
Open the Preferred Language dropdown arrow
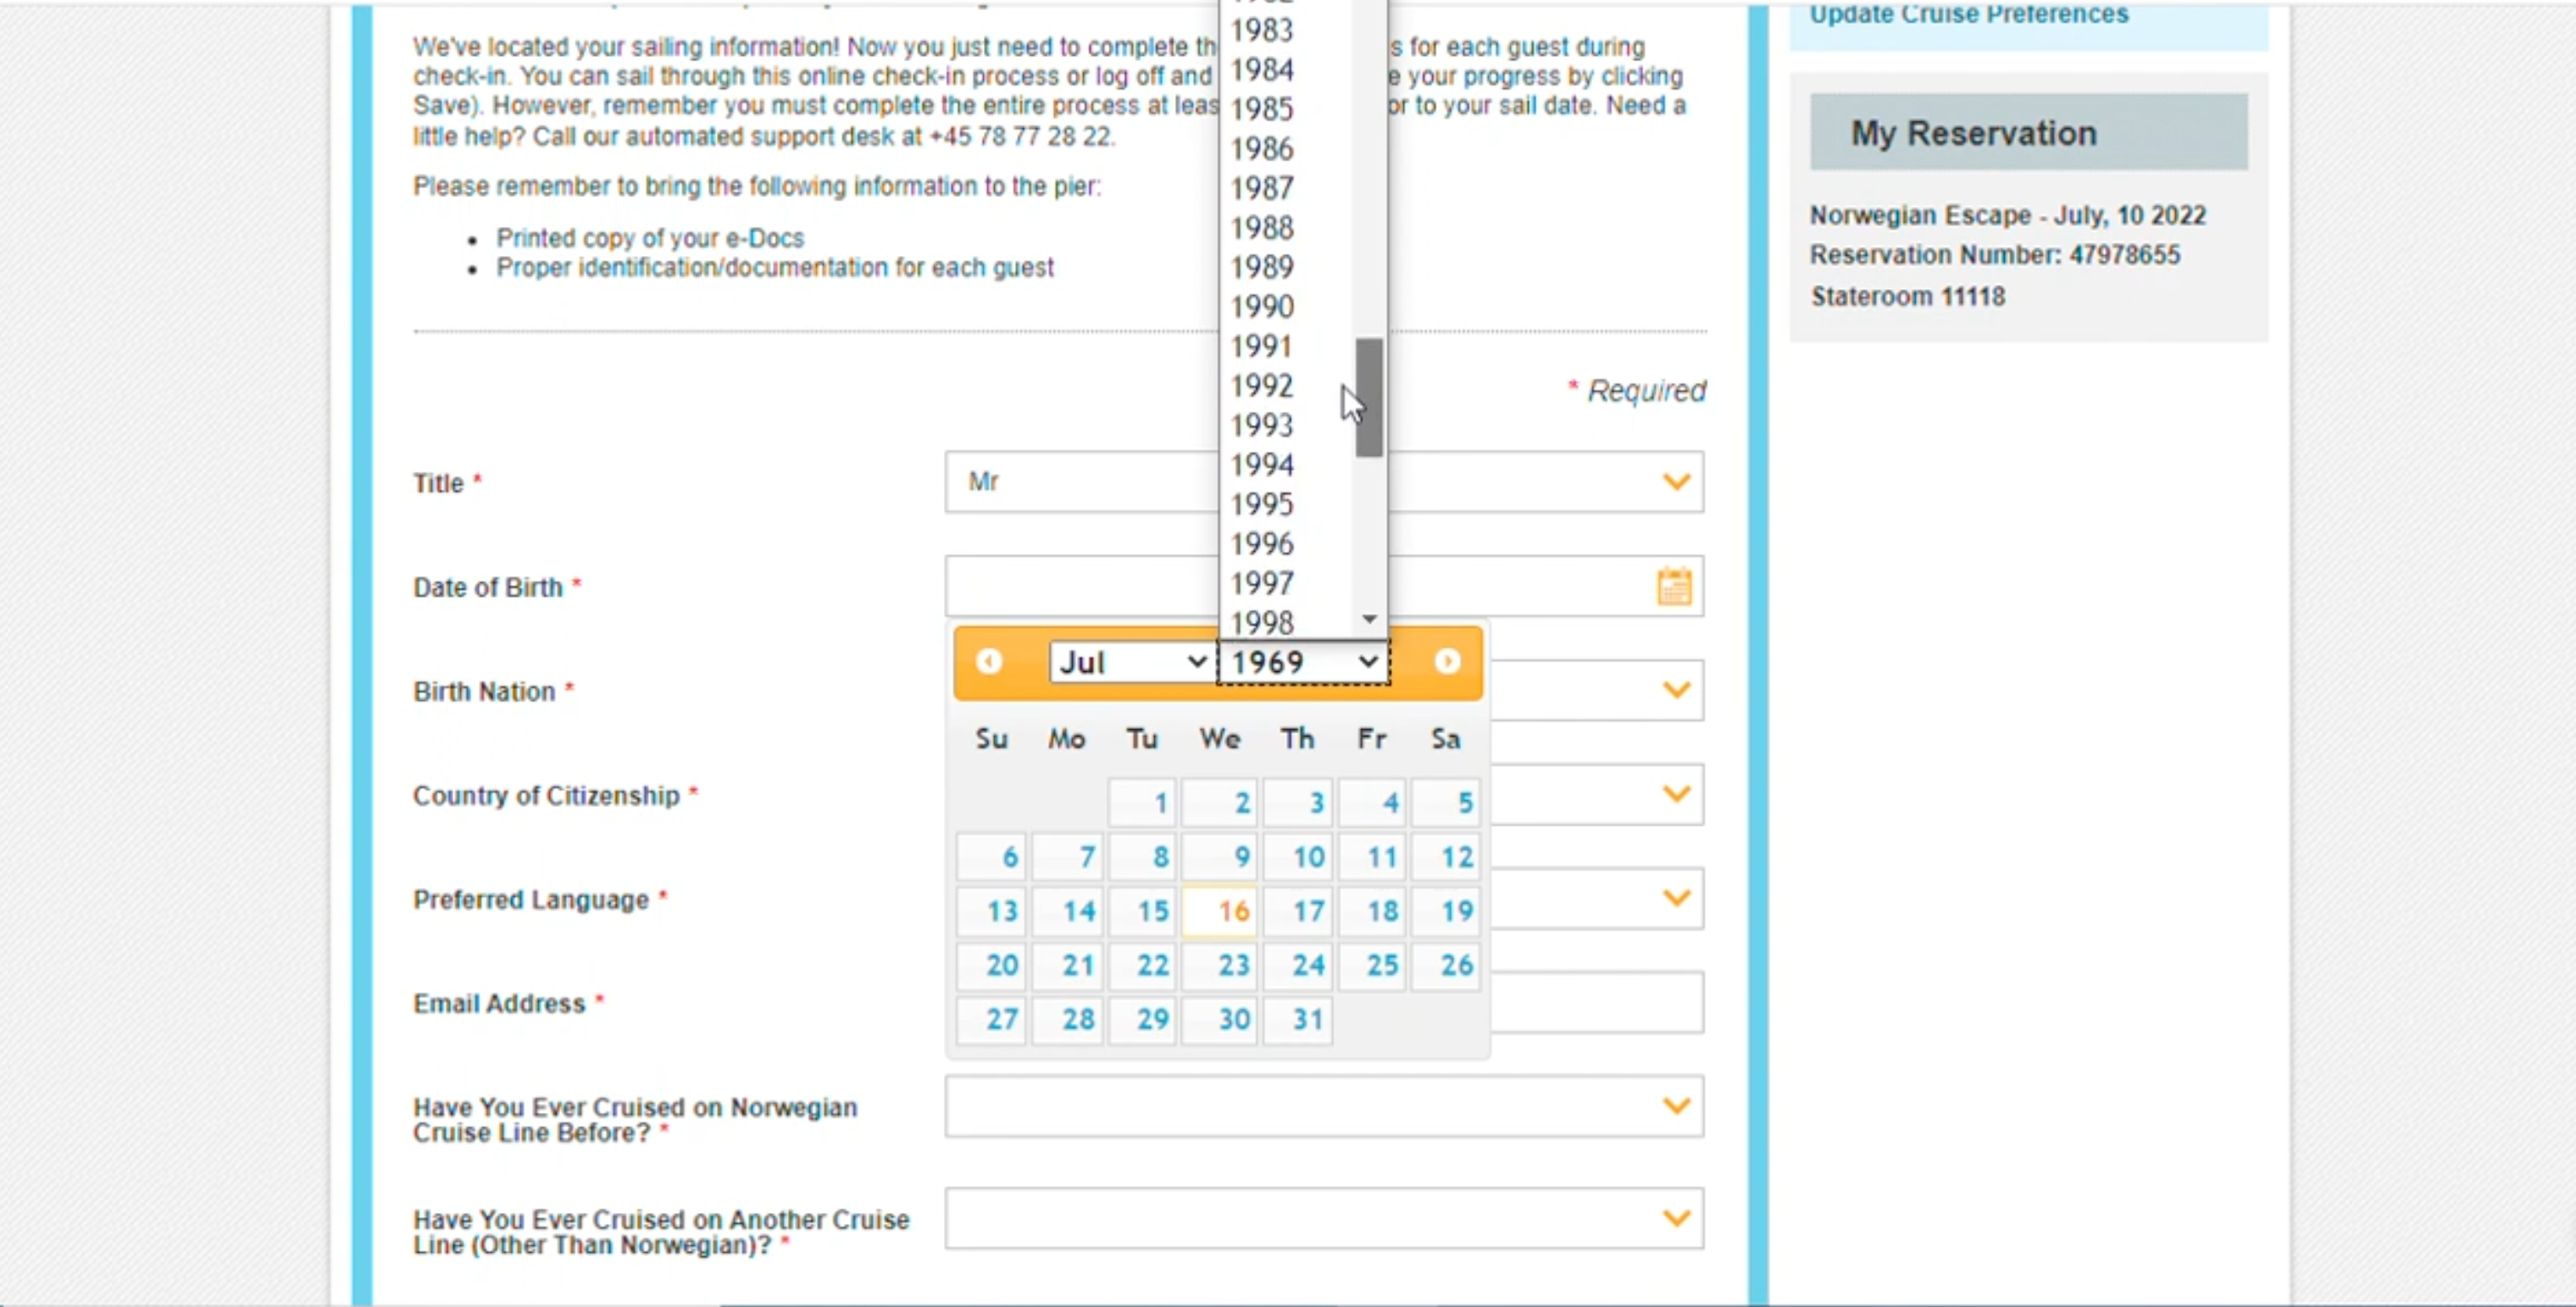tap(1676, 898)
